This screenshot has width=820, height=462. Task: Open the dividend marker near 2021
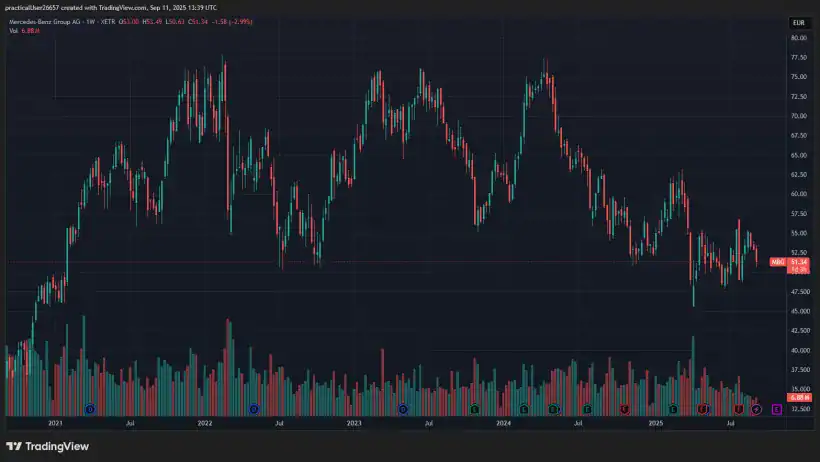(x=91, y=408)
